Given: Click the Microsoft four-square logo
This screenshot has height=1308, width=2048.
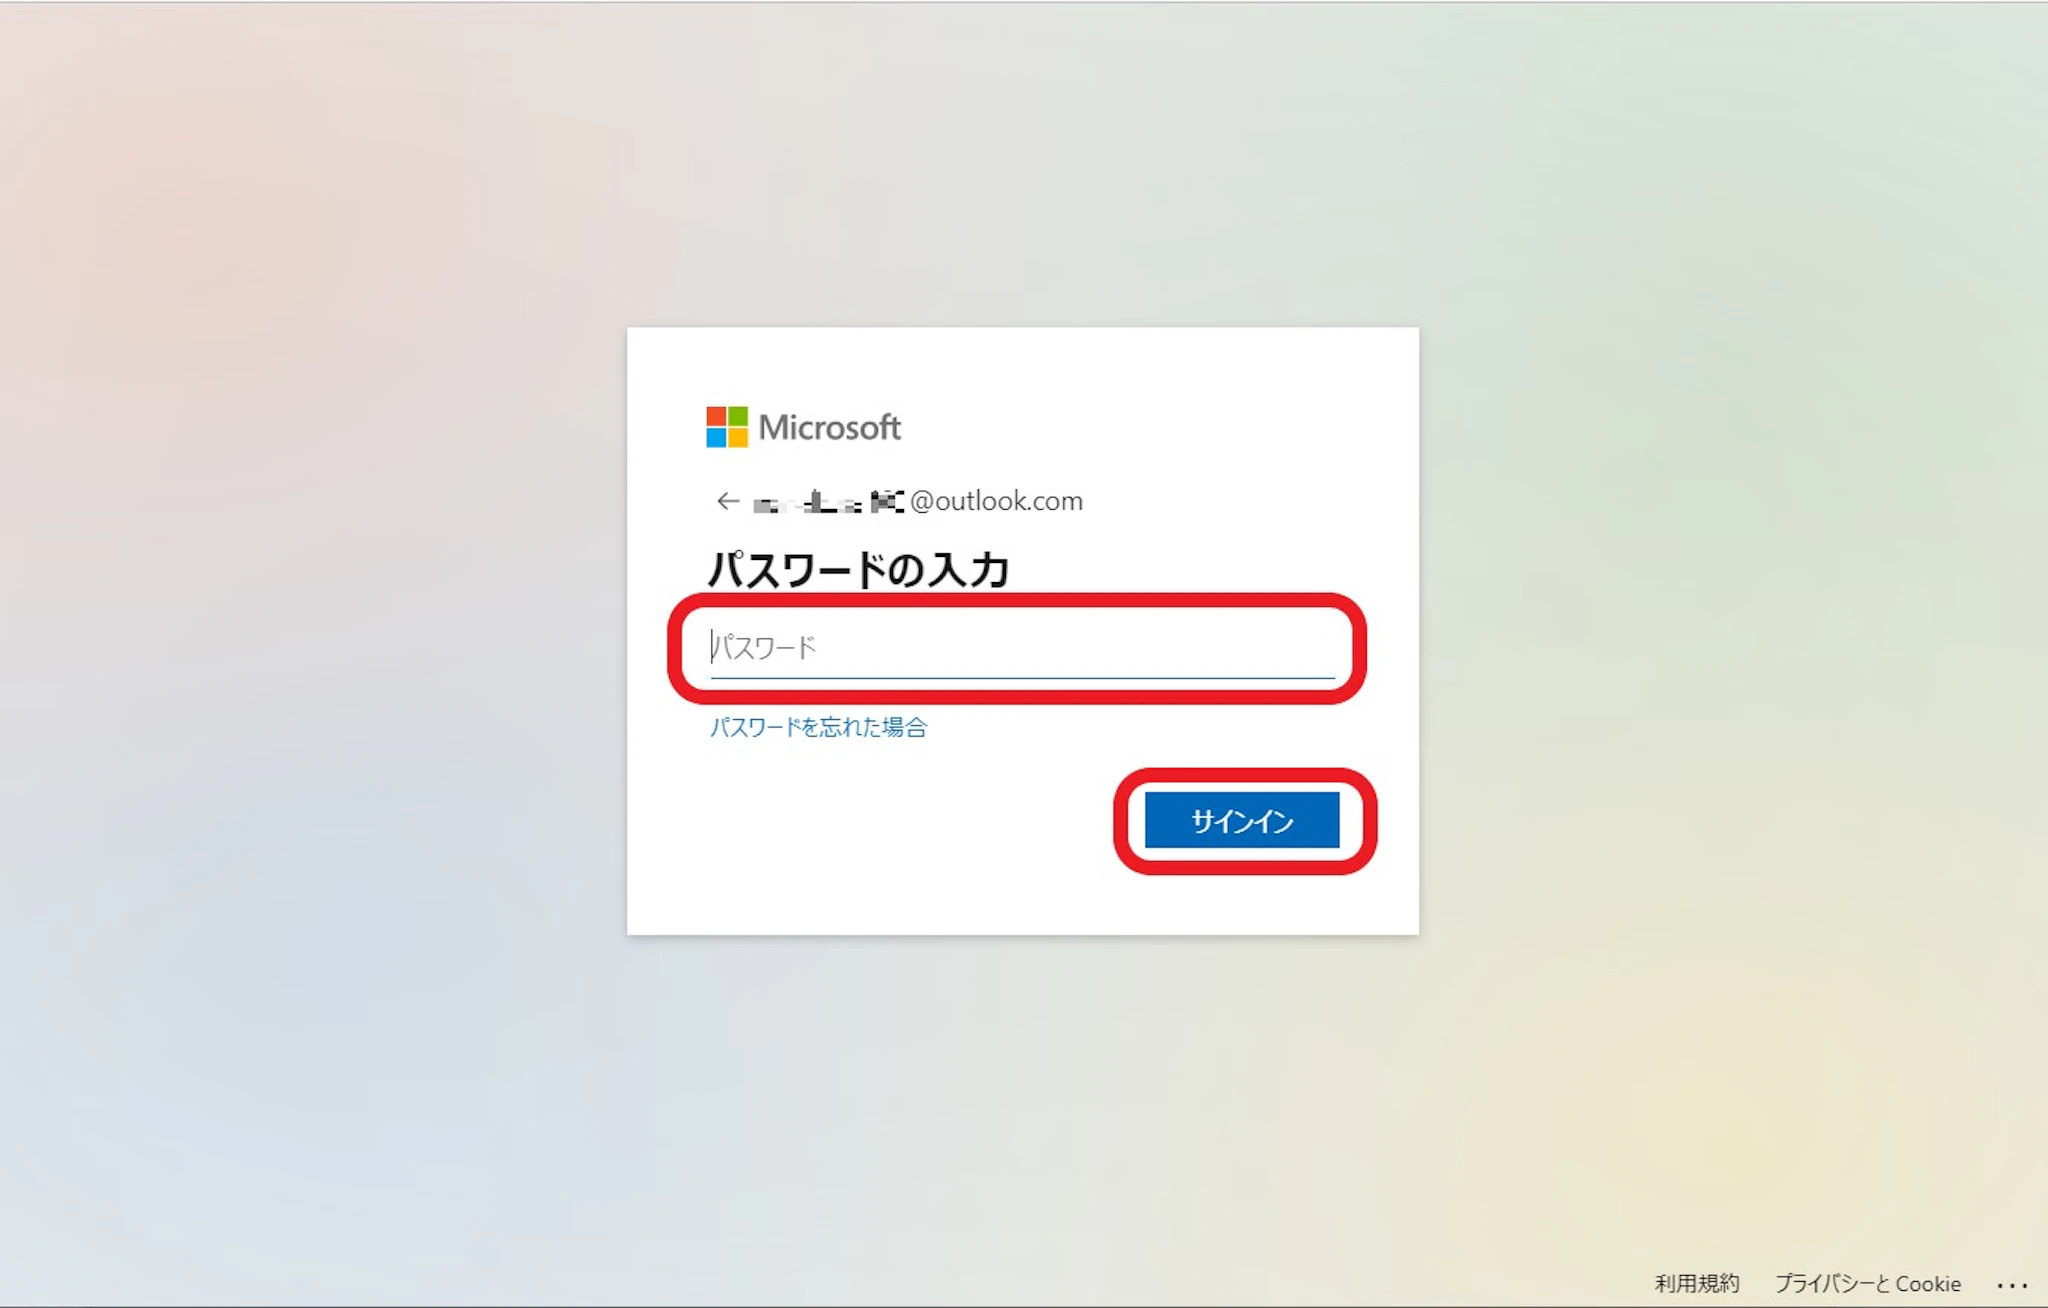Looking at the screenshot, I should [x=727, y=427].
